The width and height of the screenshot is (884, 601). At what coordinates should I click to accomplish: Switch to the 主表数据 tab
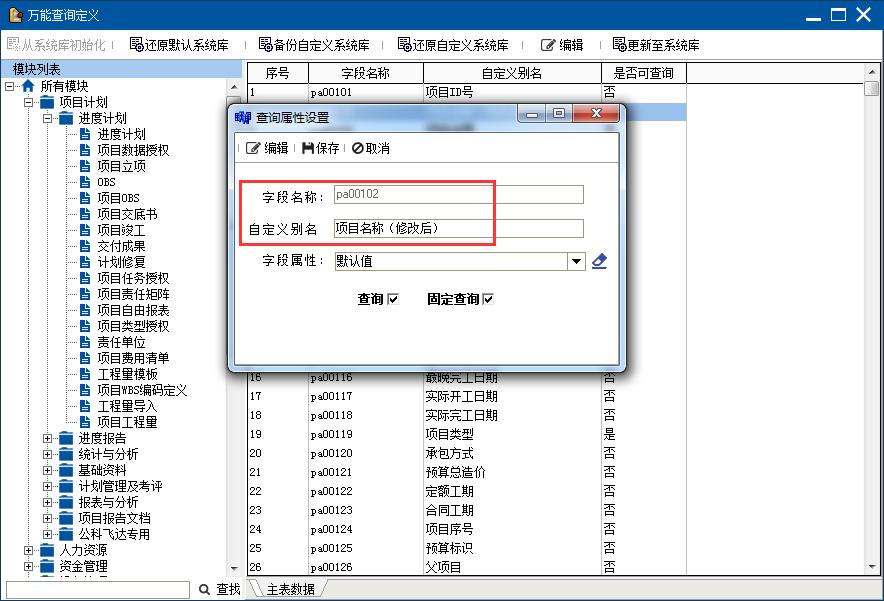(x=290, y=589)
